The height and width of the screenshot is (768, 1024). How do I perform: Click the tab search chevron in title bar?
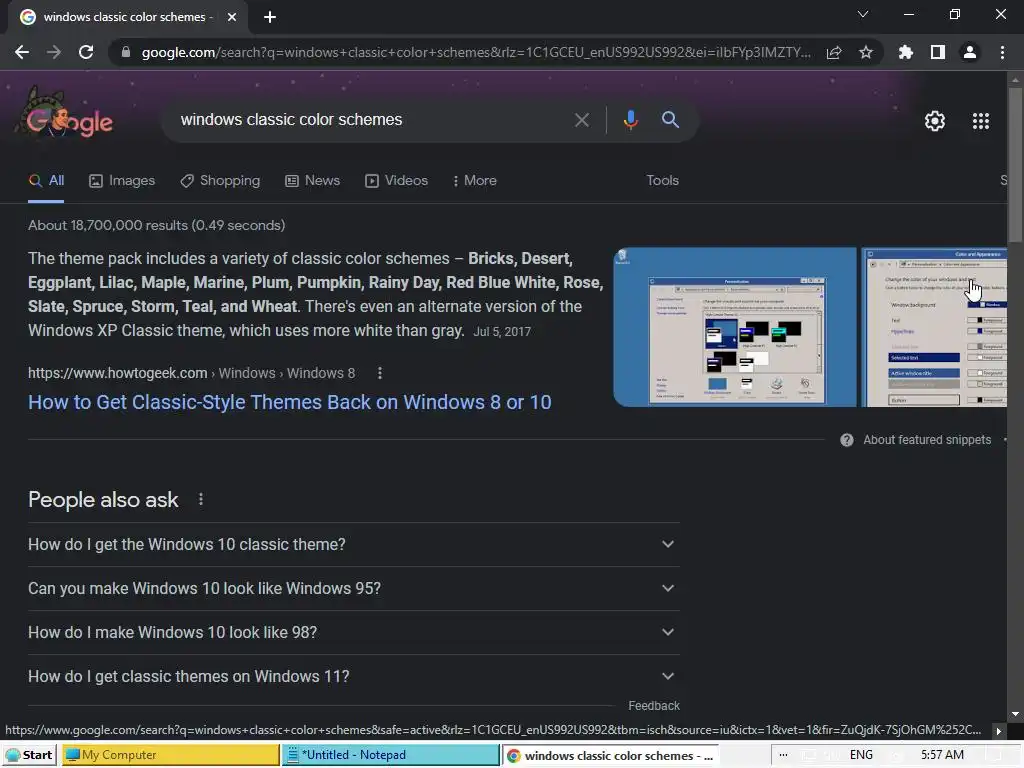coord(863,14)
